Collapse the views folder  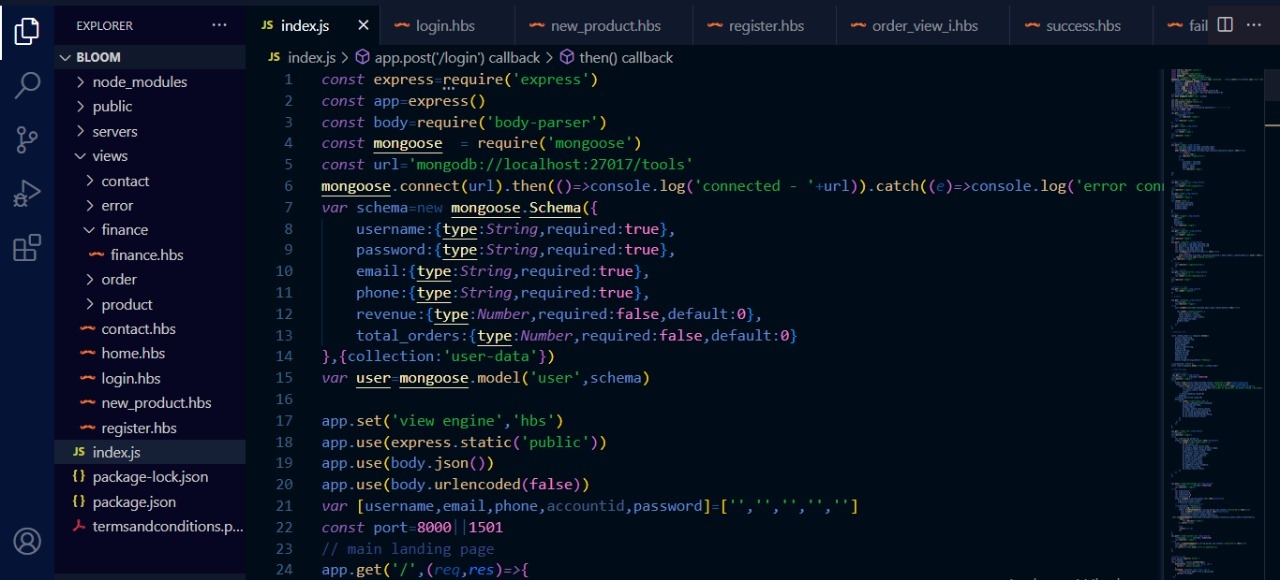click(x=109, y=156)
